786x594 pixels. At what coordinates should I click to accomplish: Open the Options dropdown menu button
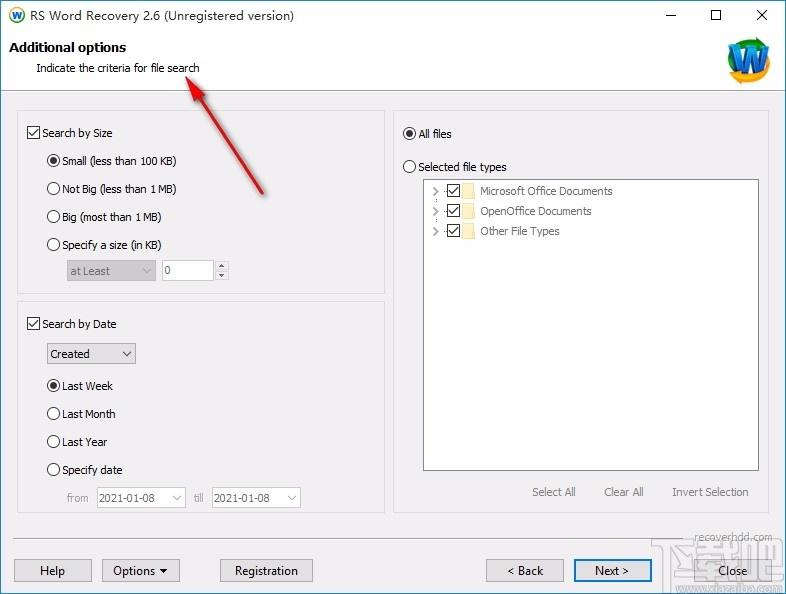[140, 571]
